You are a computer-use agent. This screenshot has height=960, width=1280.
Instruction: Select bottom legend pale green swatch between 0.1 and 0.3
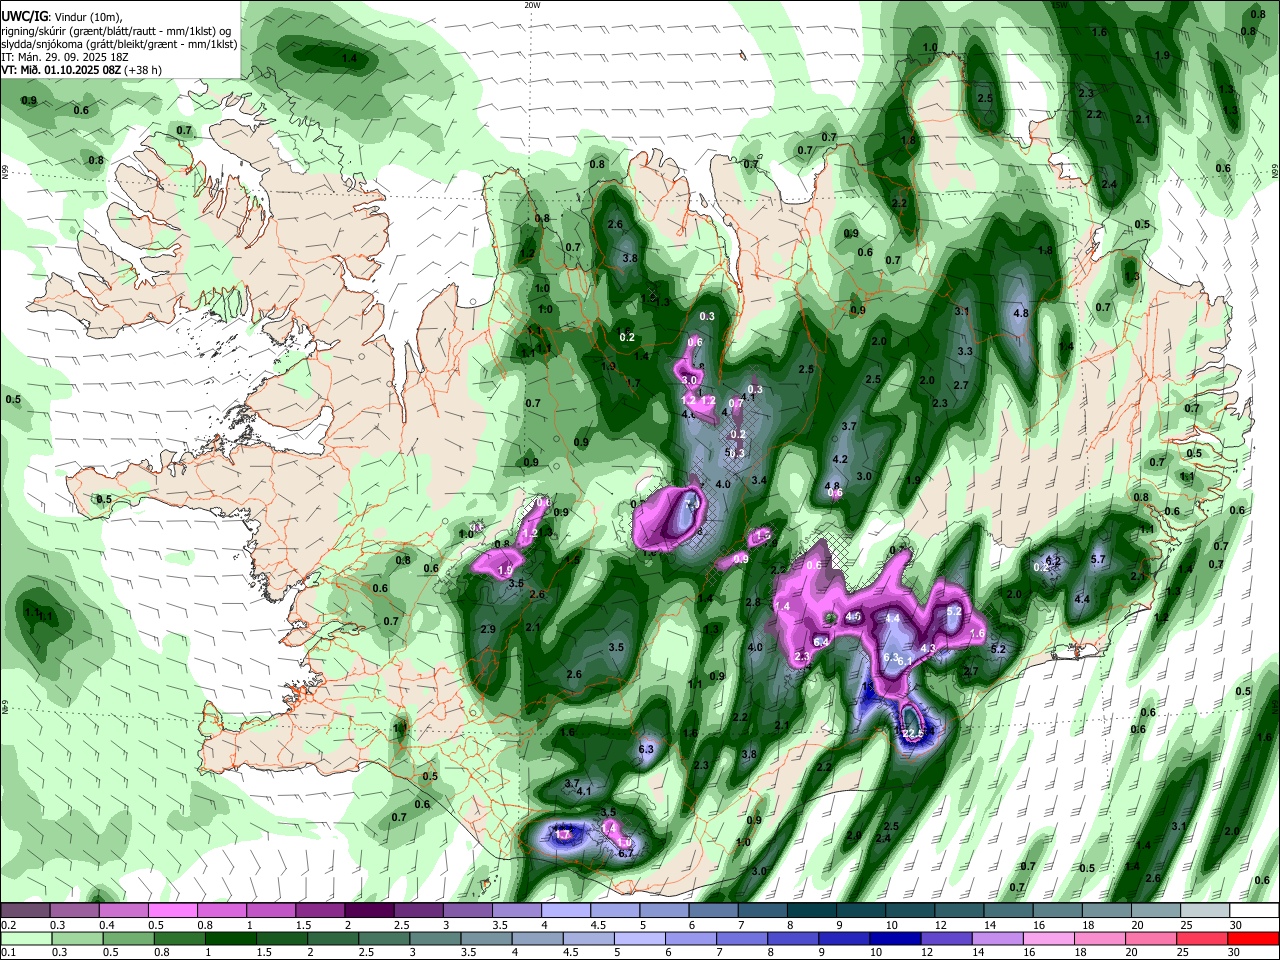click(24, 938)
